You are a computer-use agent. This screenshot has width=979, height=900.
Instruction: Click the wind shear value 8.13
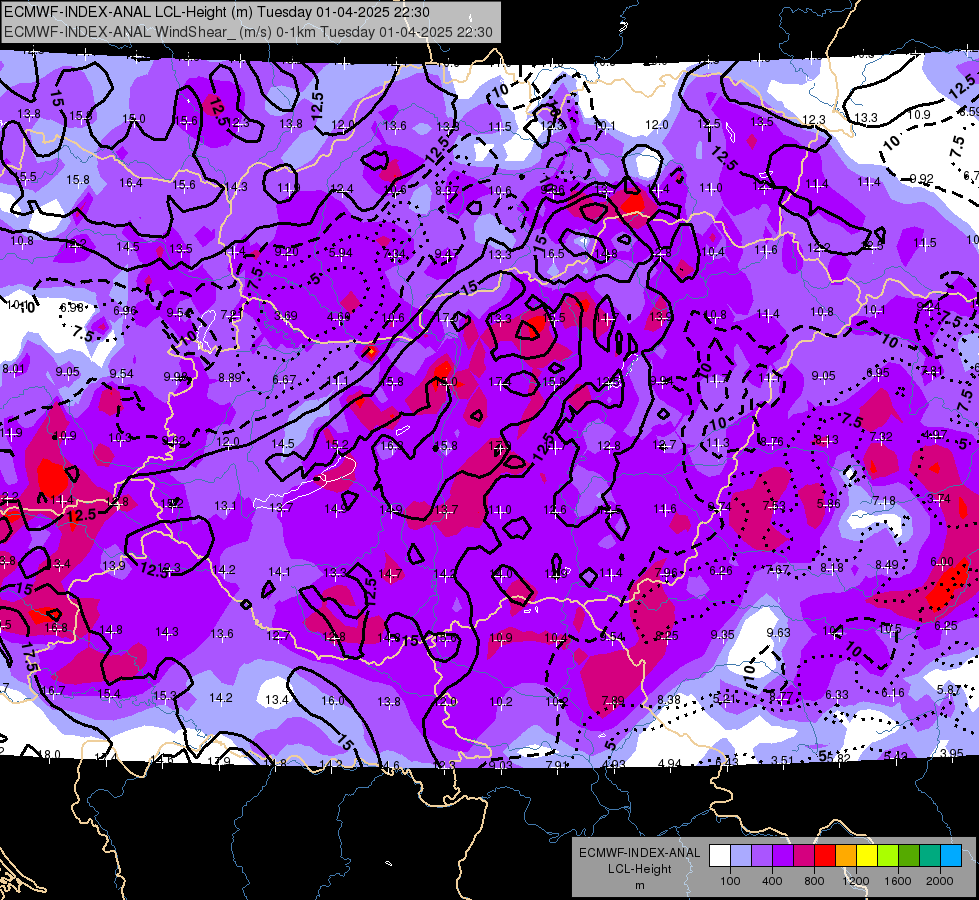pos(827,440)
